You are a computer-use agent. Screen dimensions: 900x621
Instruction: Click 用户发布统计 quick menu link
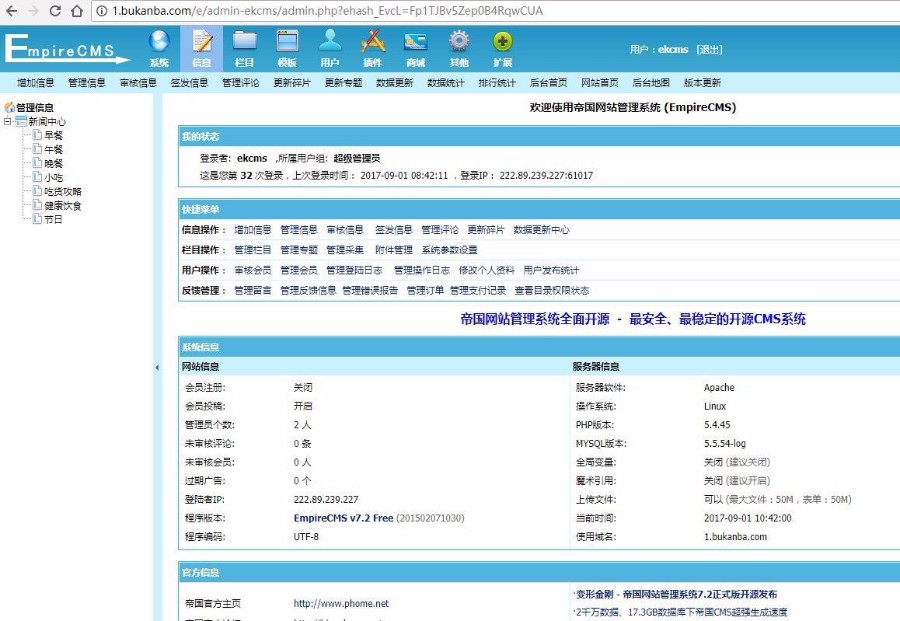(551, 270)
